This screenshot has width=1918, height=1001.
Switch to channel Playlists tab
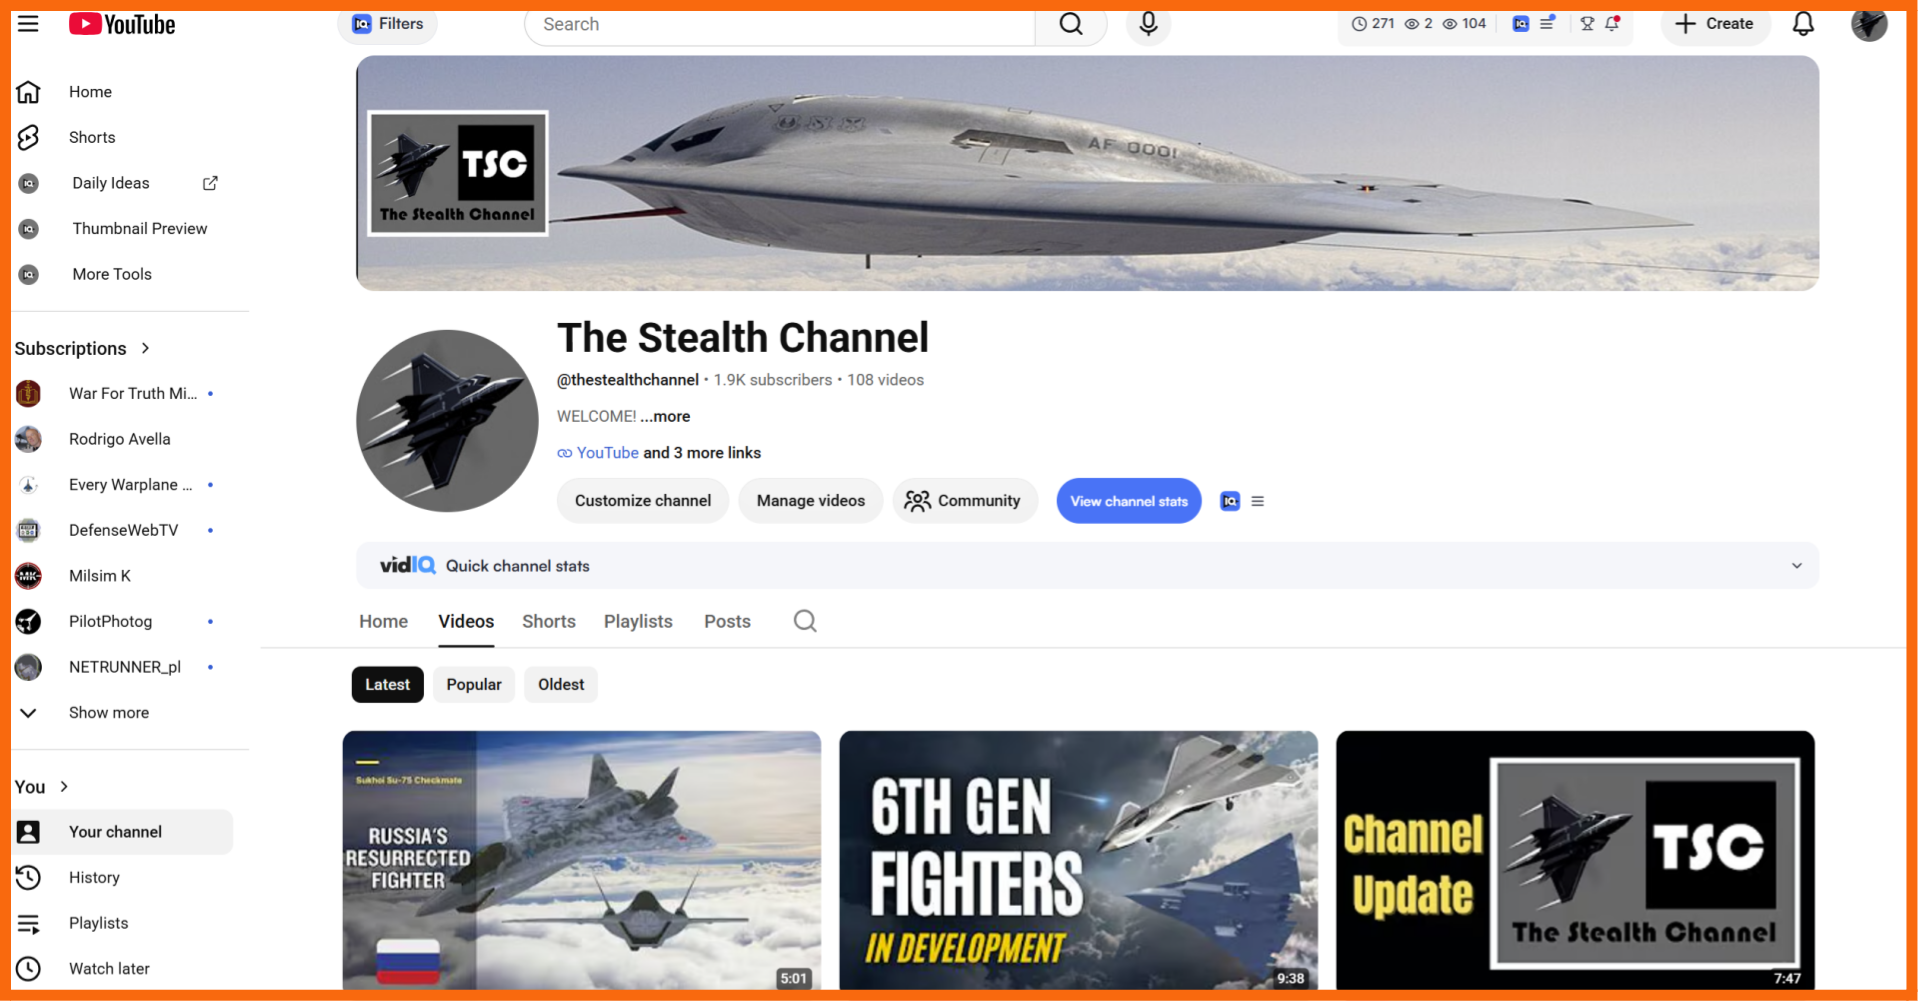point(638,621)
